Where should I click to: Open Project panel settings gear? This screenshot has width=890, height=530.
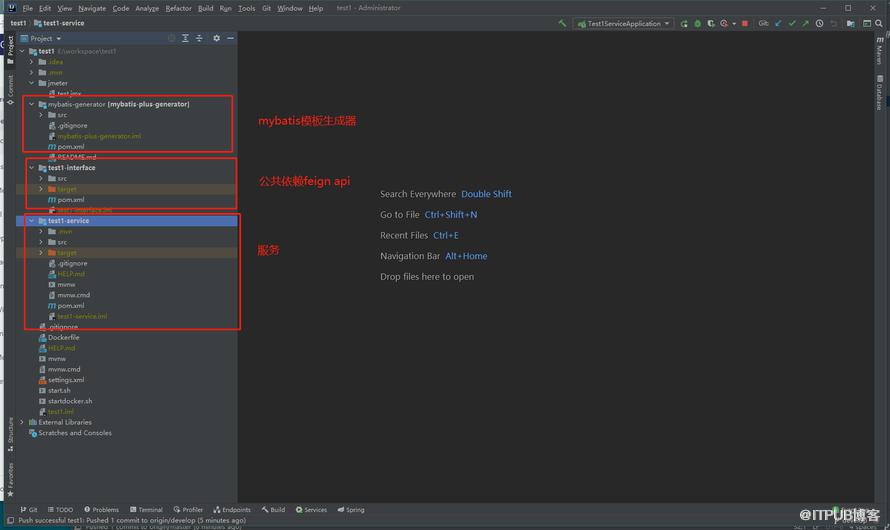(216, 38)
